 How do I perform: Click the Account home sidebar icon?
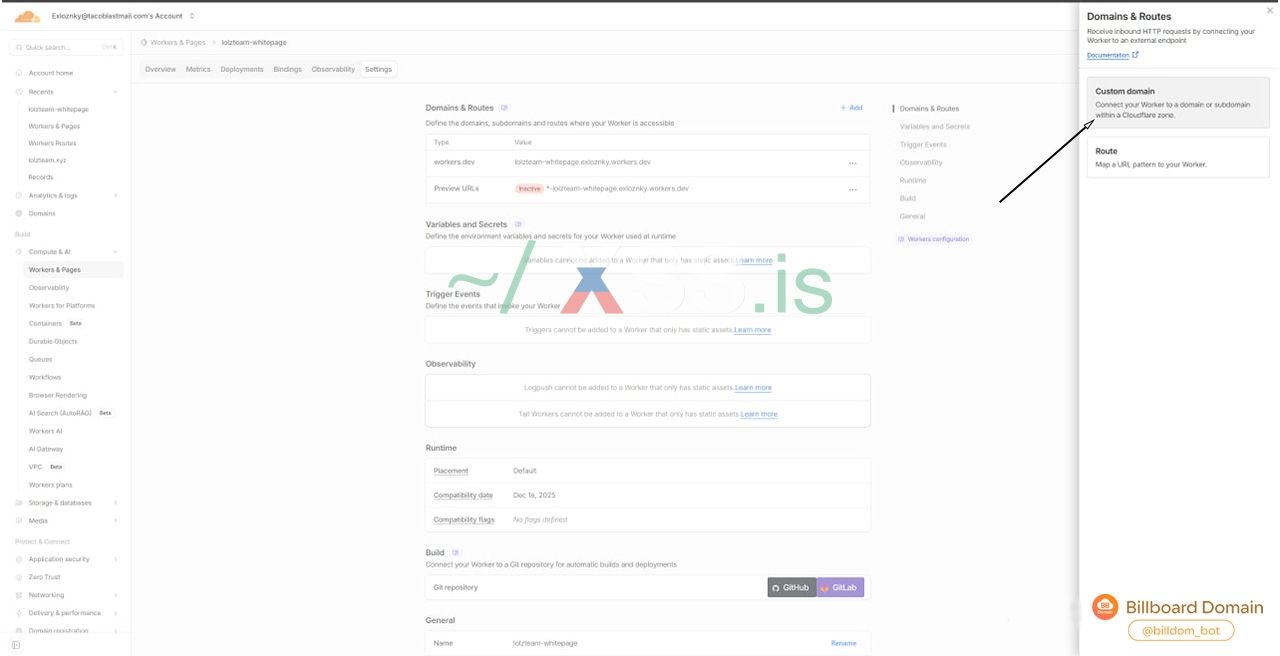point(19,73)
